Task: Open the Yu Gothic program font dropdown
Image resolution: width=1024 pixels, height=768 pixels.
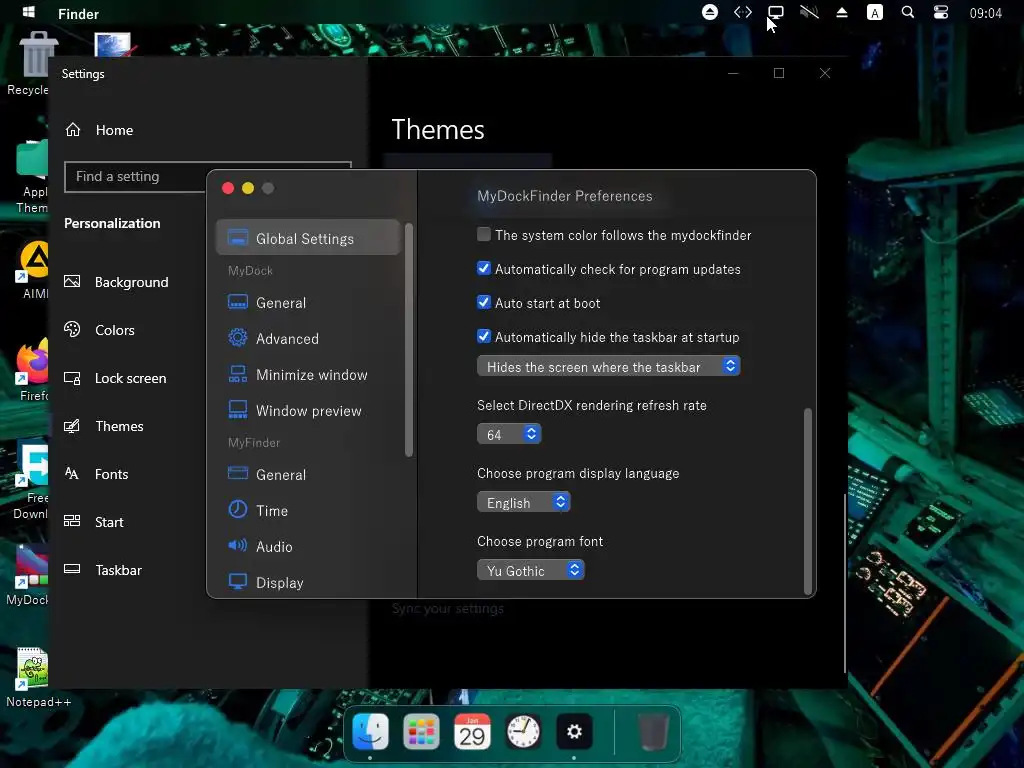Action: coord(531,570)
